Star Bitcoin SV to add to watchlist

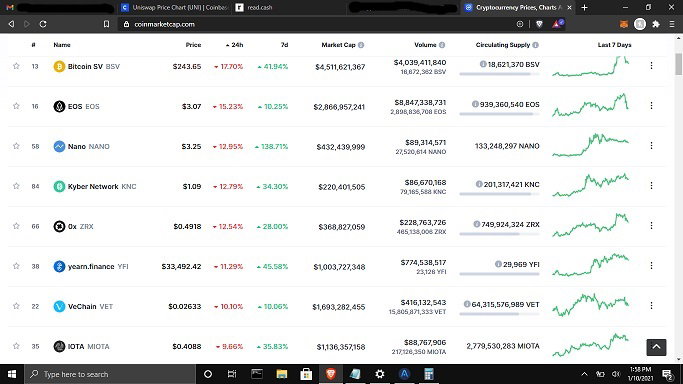(16, 66)
